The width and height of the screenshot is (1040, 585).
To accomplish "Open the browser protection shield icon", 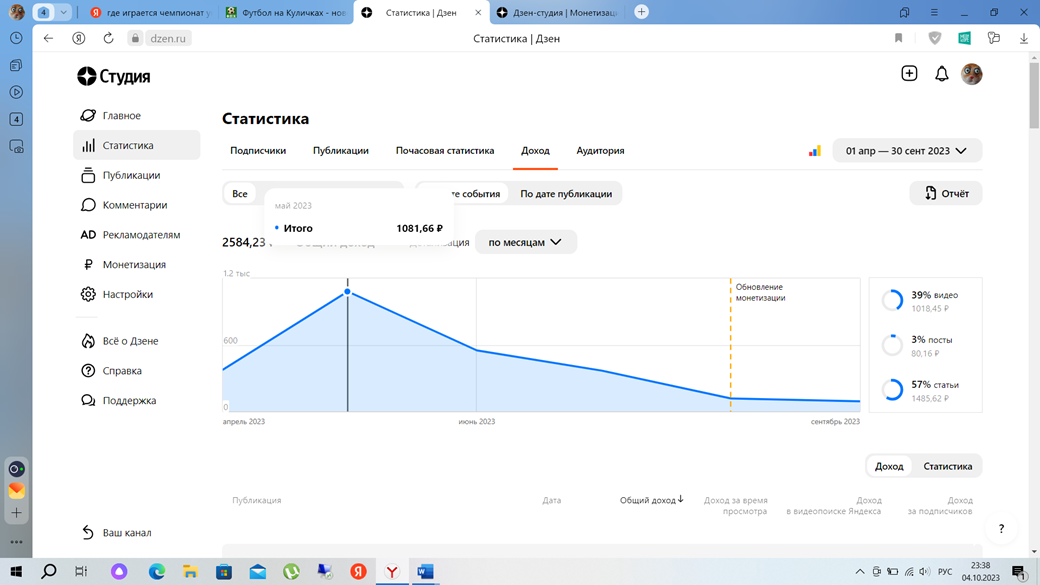I will 935,38.
